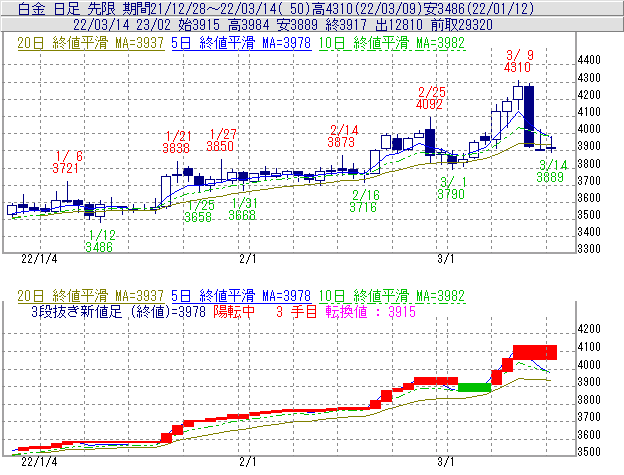
Task: Select the daily low 安3889 in the header
Action: pos(297,25)
